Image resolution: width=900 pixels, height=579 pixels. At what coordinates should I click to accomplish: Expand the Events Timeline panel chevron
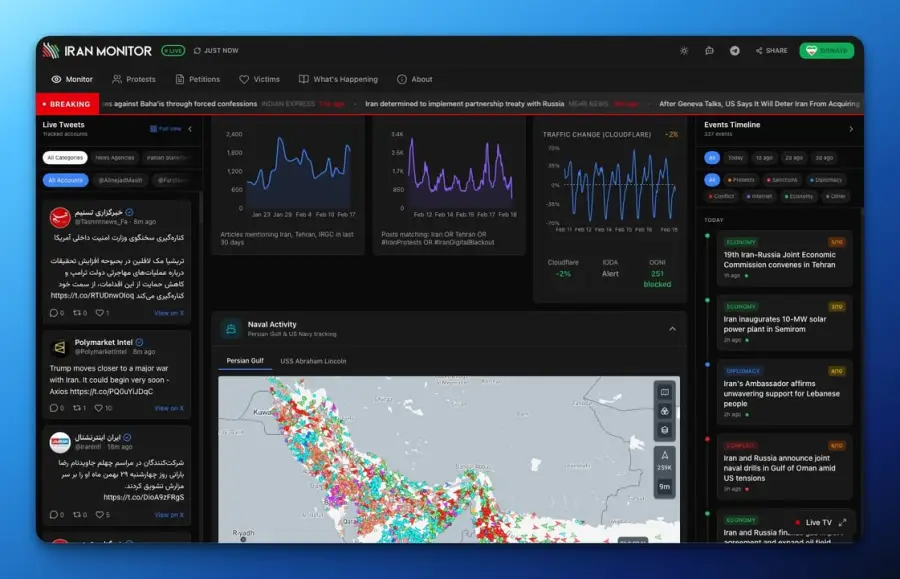pos(851,129)
